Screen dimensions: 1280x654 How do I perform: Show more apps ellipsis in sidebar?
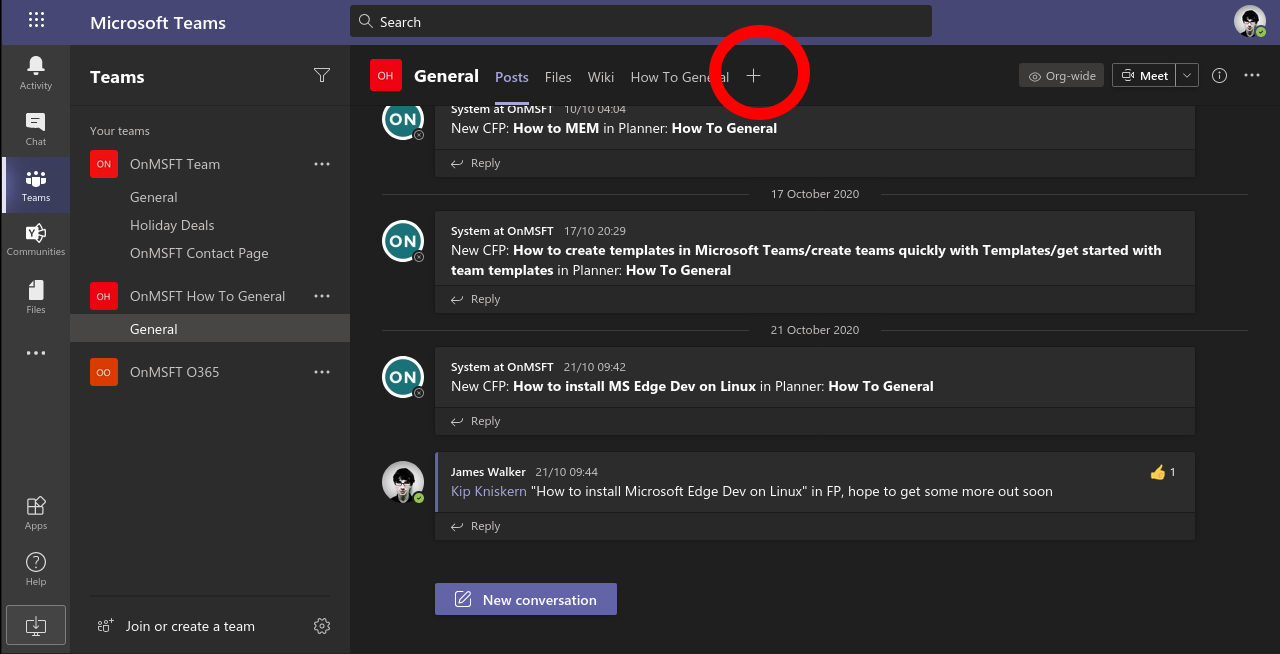click(x=36, y=353)
